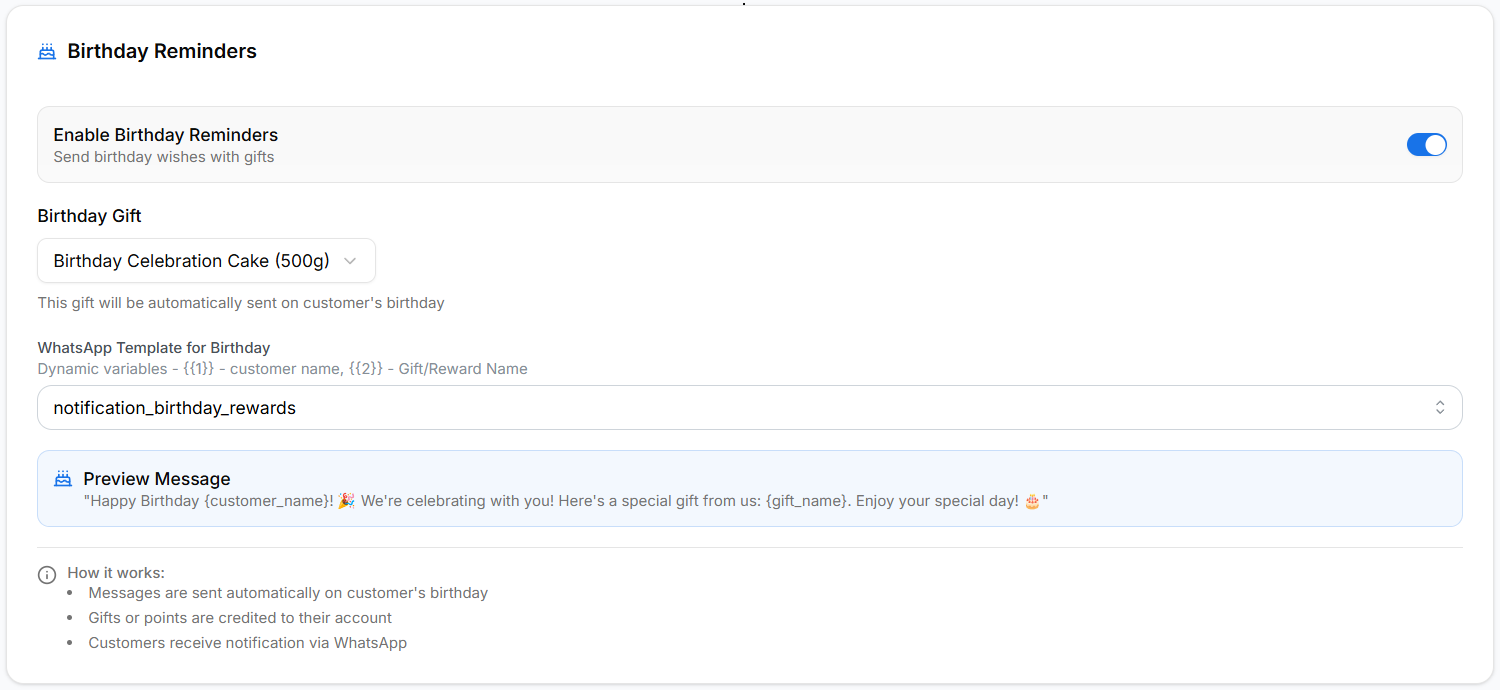Viewport: 1500px width, 690px height.
Task: Click the Customers receive notification via WhatsApp bullet
Action: [248, 643]
